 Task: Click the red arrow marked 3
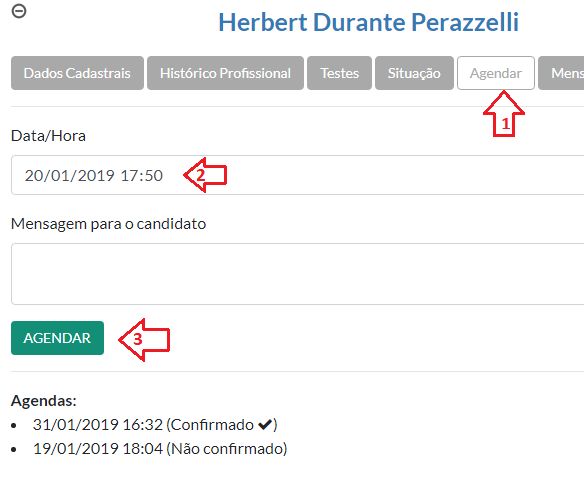click(144, 339)
